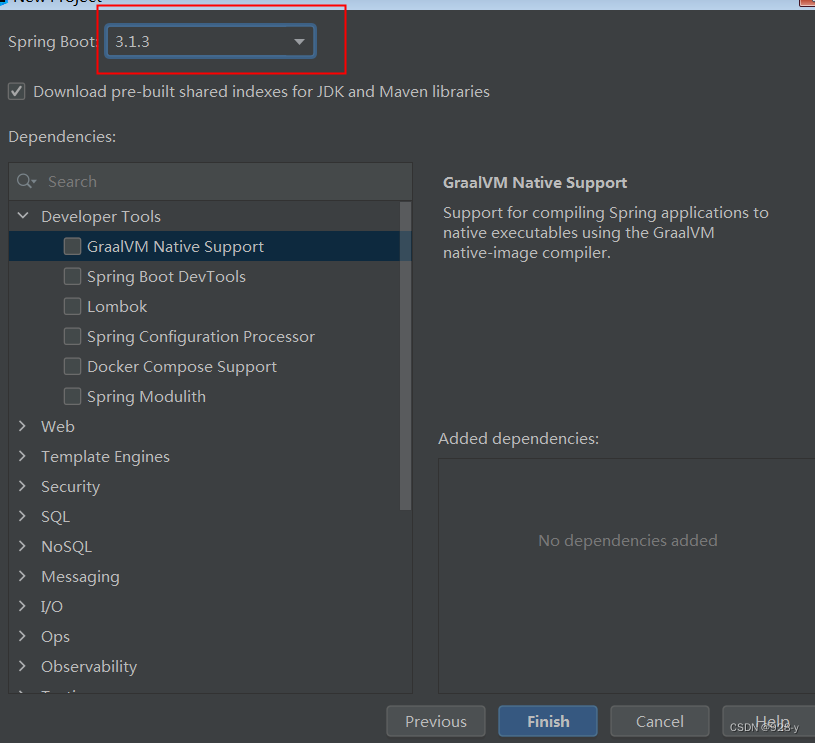The height and width of the screenshot is (743, 815).
Task: Expand the Security category
Action: [x=22, y=486]
